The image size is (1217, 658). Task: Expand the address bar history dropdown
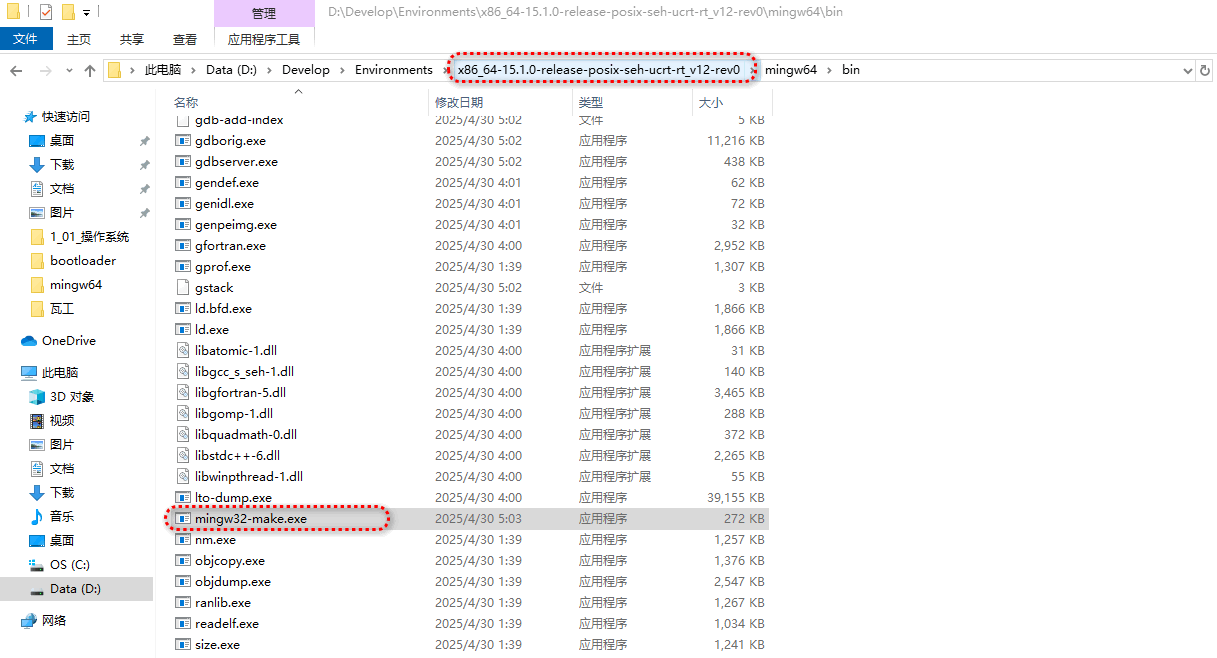[1188, 70]
